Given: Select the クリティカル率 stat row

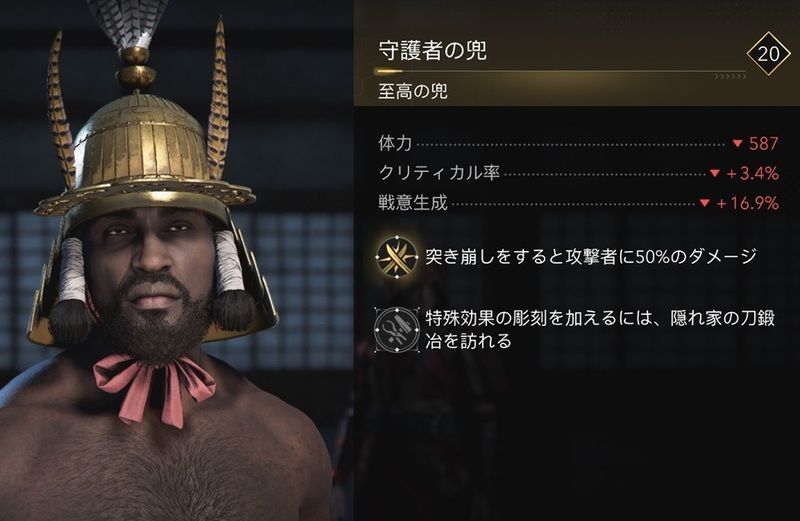Looking at the screenshot, I should click(x=579, y=173).
